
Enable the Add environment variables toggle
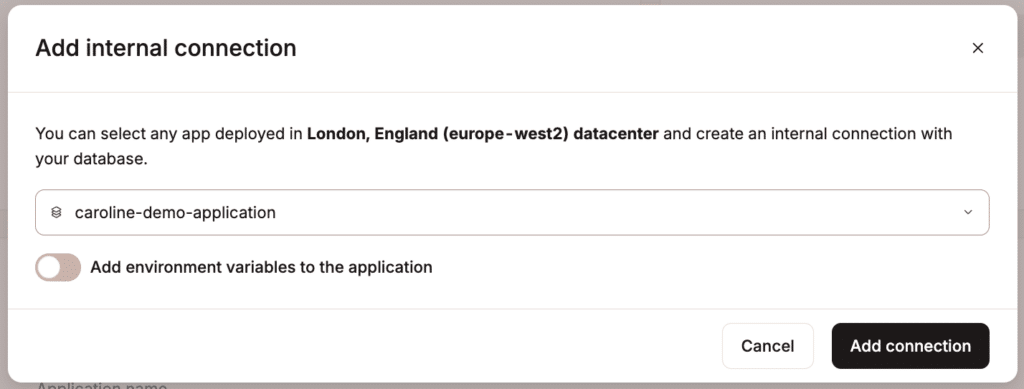pyautogui.click(x=58, y=267)
